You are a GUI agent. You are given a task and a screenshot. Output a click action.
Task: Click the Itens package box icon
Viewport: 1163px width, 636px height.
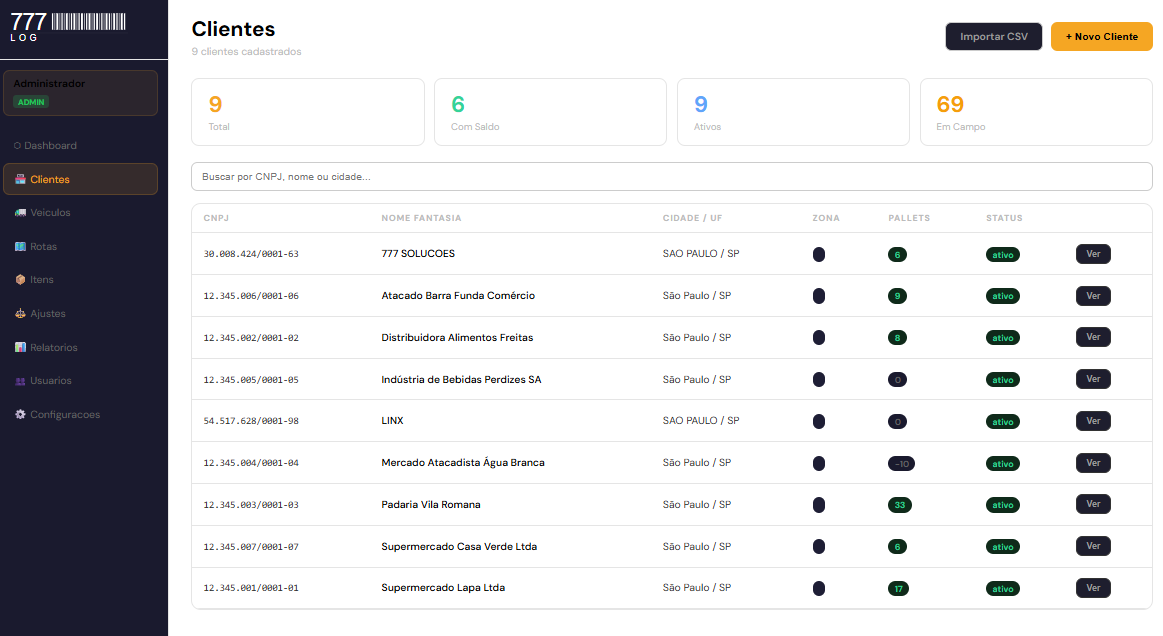pyautogui.click(x=20, y=280)
